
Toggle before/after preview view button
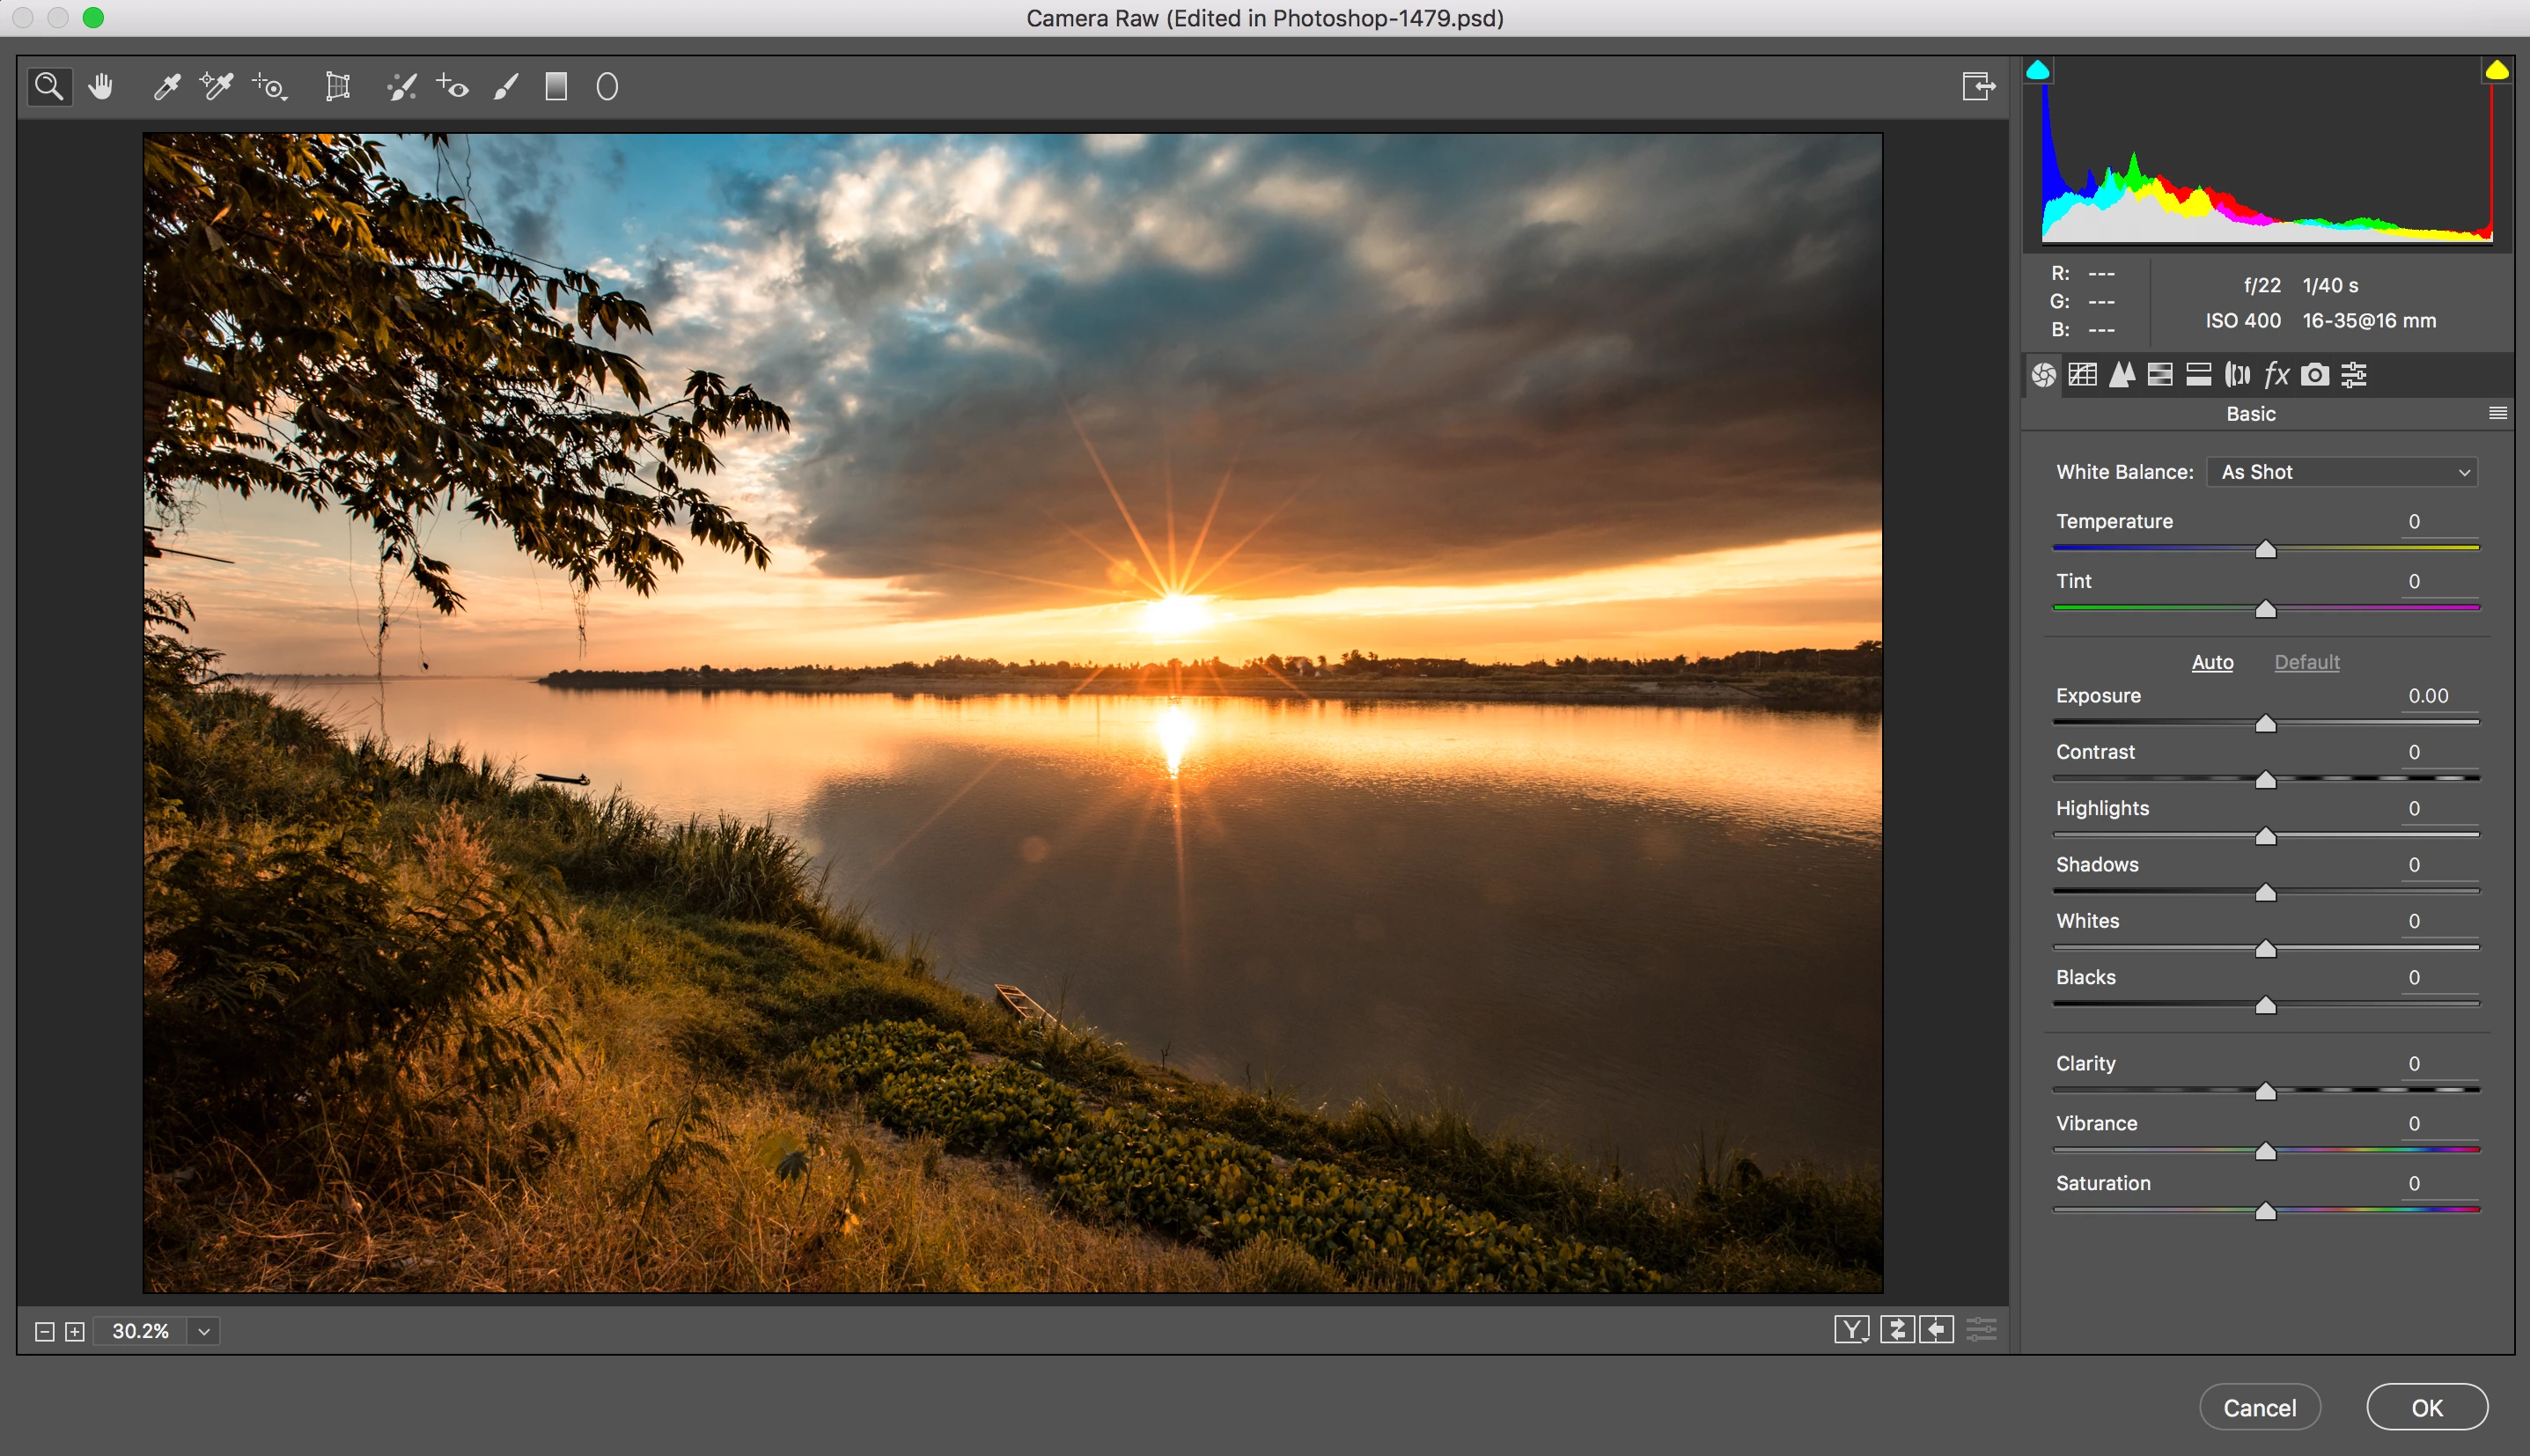(1851, 1329)
